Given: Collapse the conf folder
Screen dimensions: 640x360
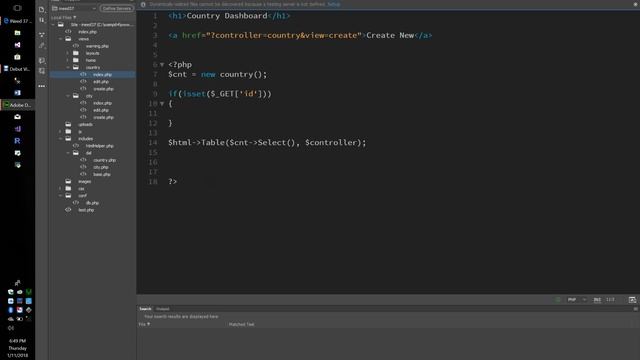Looking at the screenshot, I should point(60,196).
